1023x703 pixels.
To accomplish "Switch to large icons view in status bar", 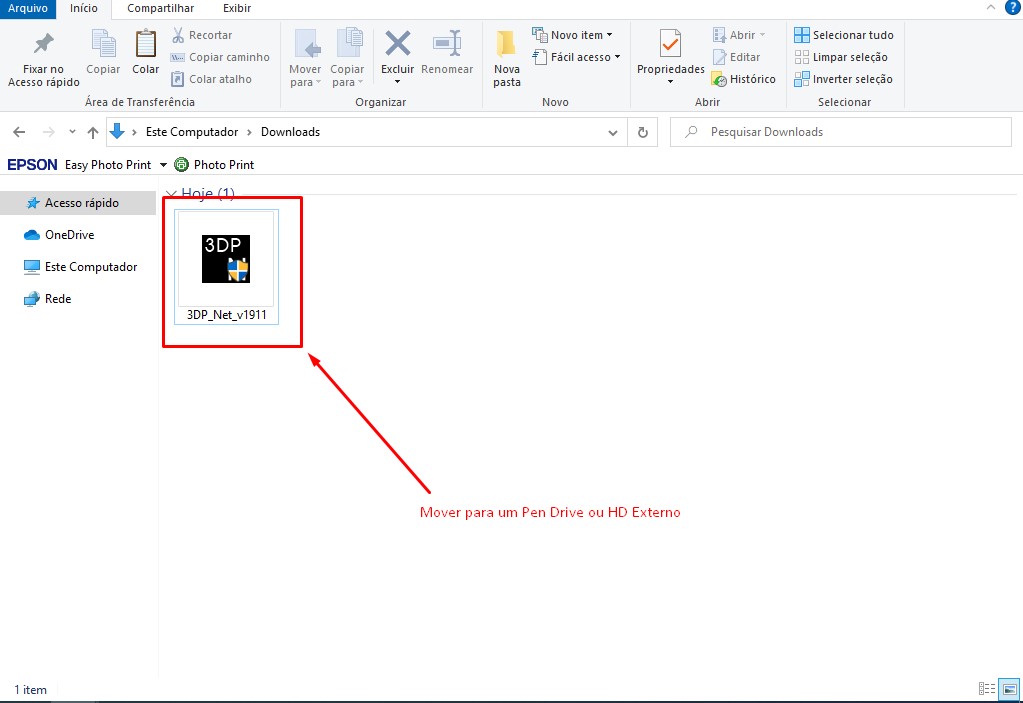I will pyautogui.click(x=1009, y=689).
